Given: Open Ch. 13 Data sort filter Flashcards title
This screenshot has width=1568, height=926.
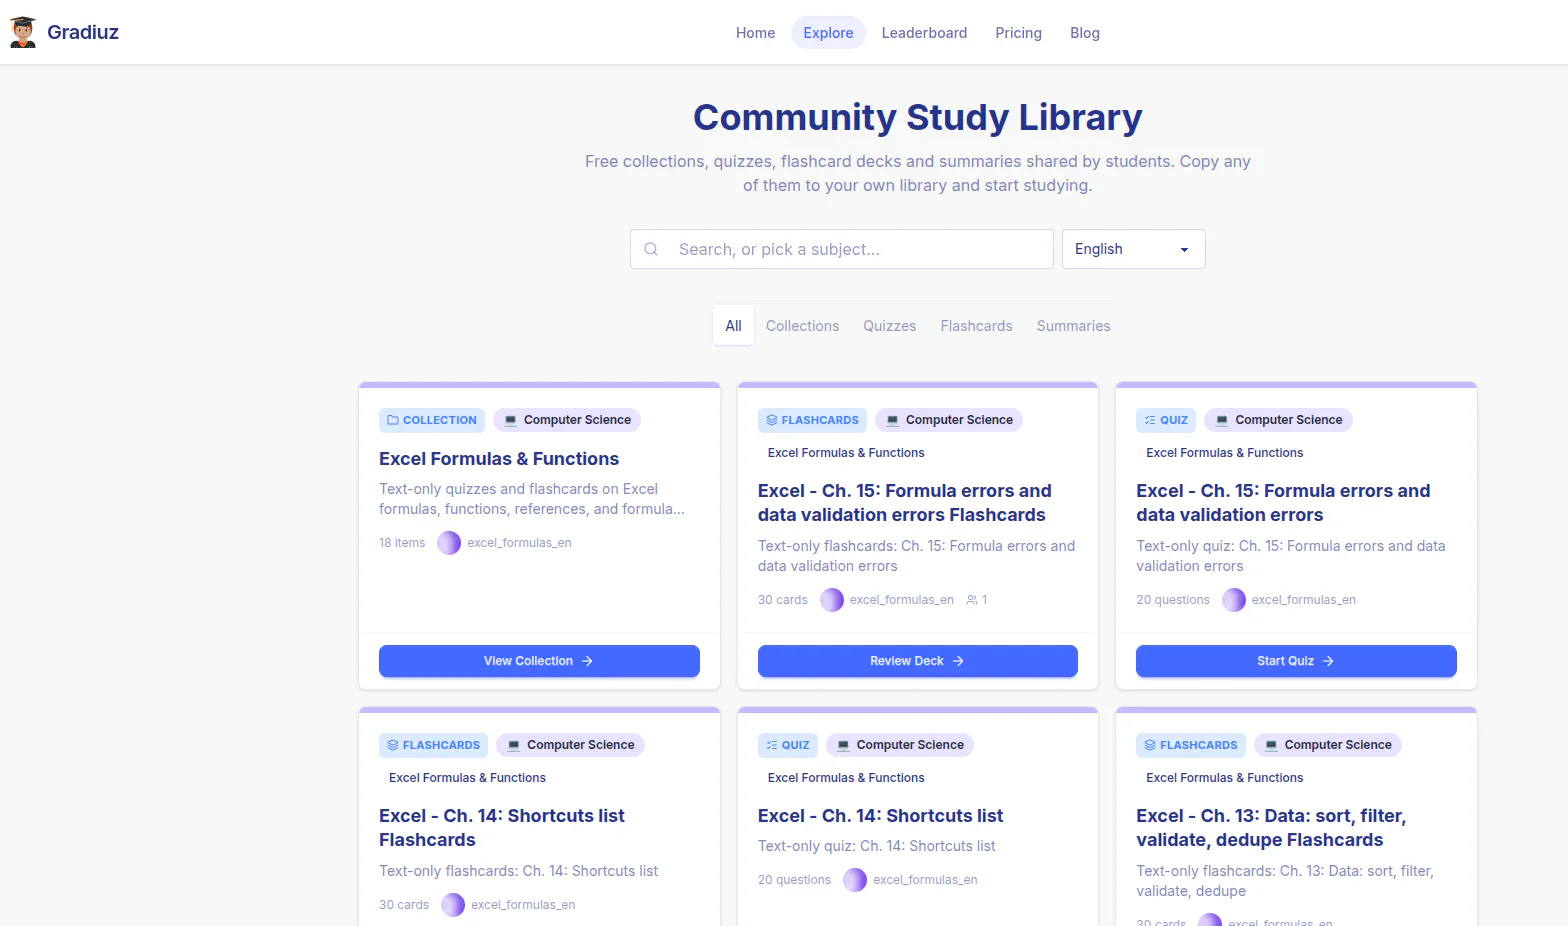Looking at the screenshot, I should click(x=1271, y=828).
